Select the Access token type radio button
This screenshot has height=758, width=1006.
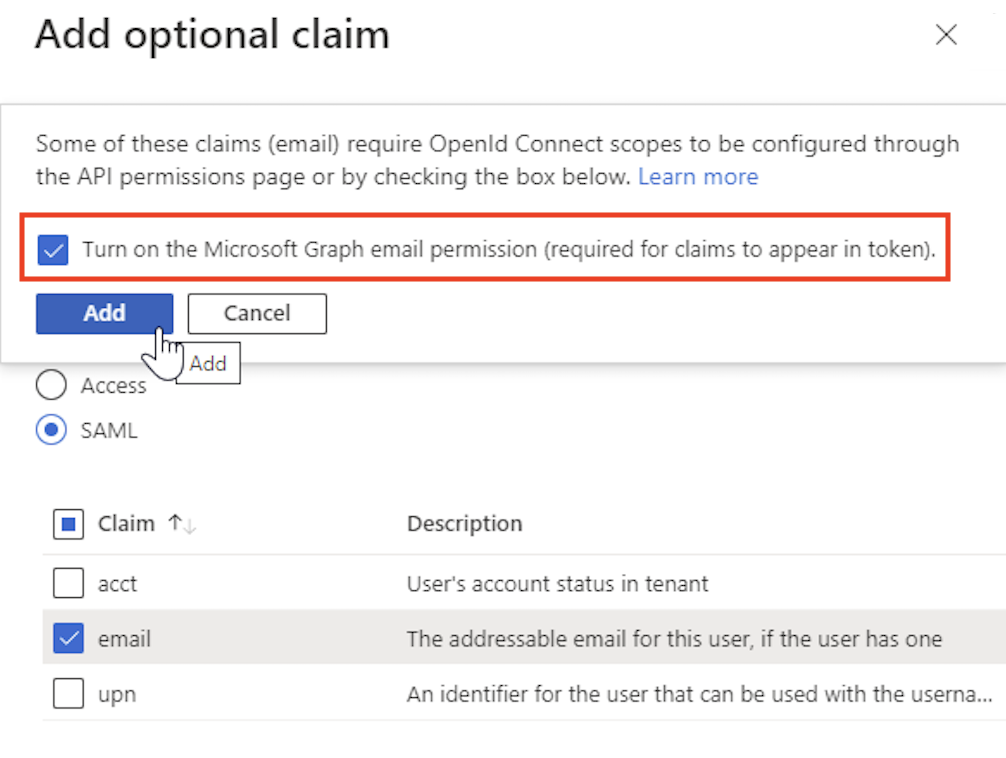(52, 385)
